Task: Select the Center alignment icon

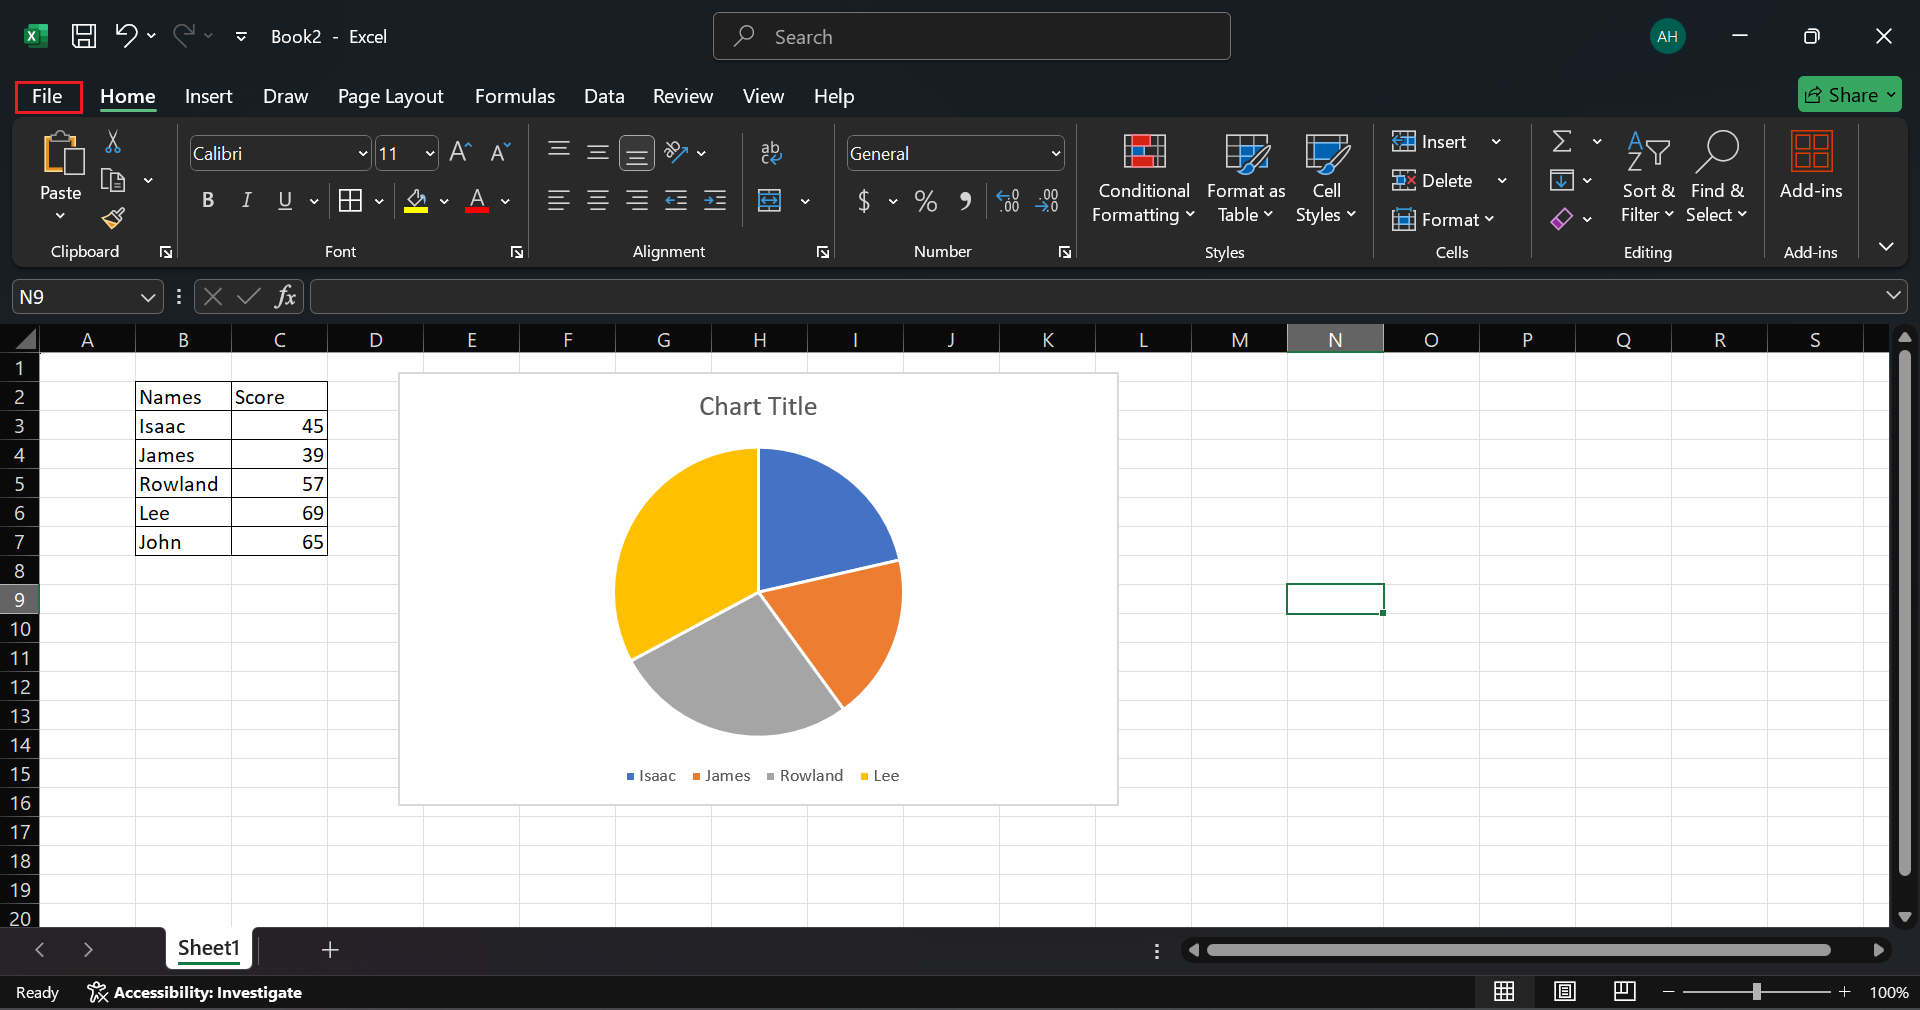Action: tap(597, 201)
